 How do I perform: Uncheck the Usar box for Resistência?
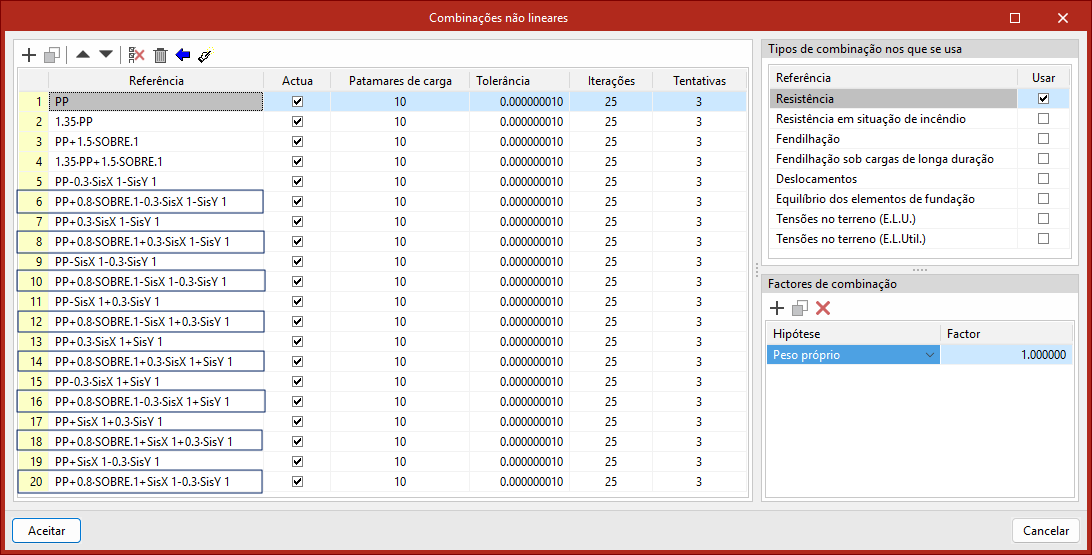(1043, 99)
